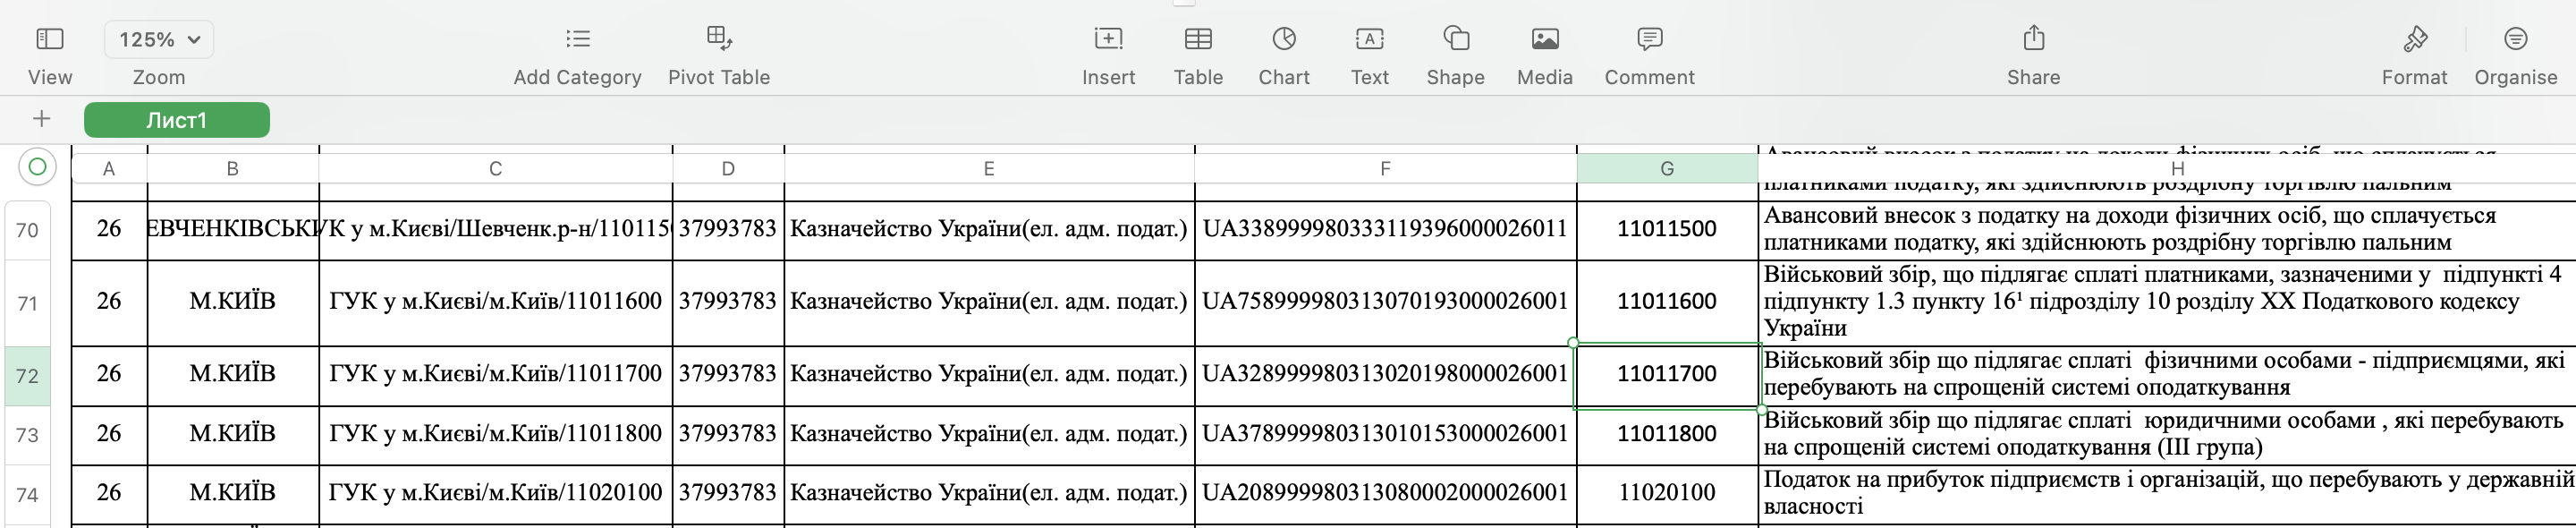Open the Organise panel
Screen dimensions: 2576x528
(x=2515, y=40)
